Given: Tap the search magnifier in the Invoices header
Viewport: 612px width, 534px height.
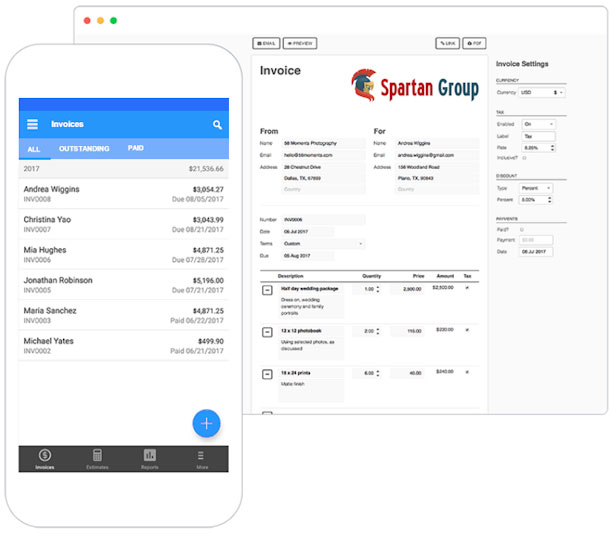Looking at the screenshot, I should pyautogui.click(x=217, y=125).
